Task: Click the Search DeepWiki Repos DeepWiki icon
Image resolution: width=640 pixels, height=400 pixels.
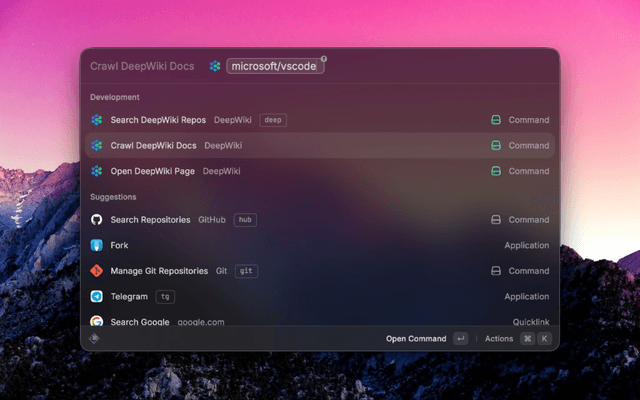Action: [97, 120]
